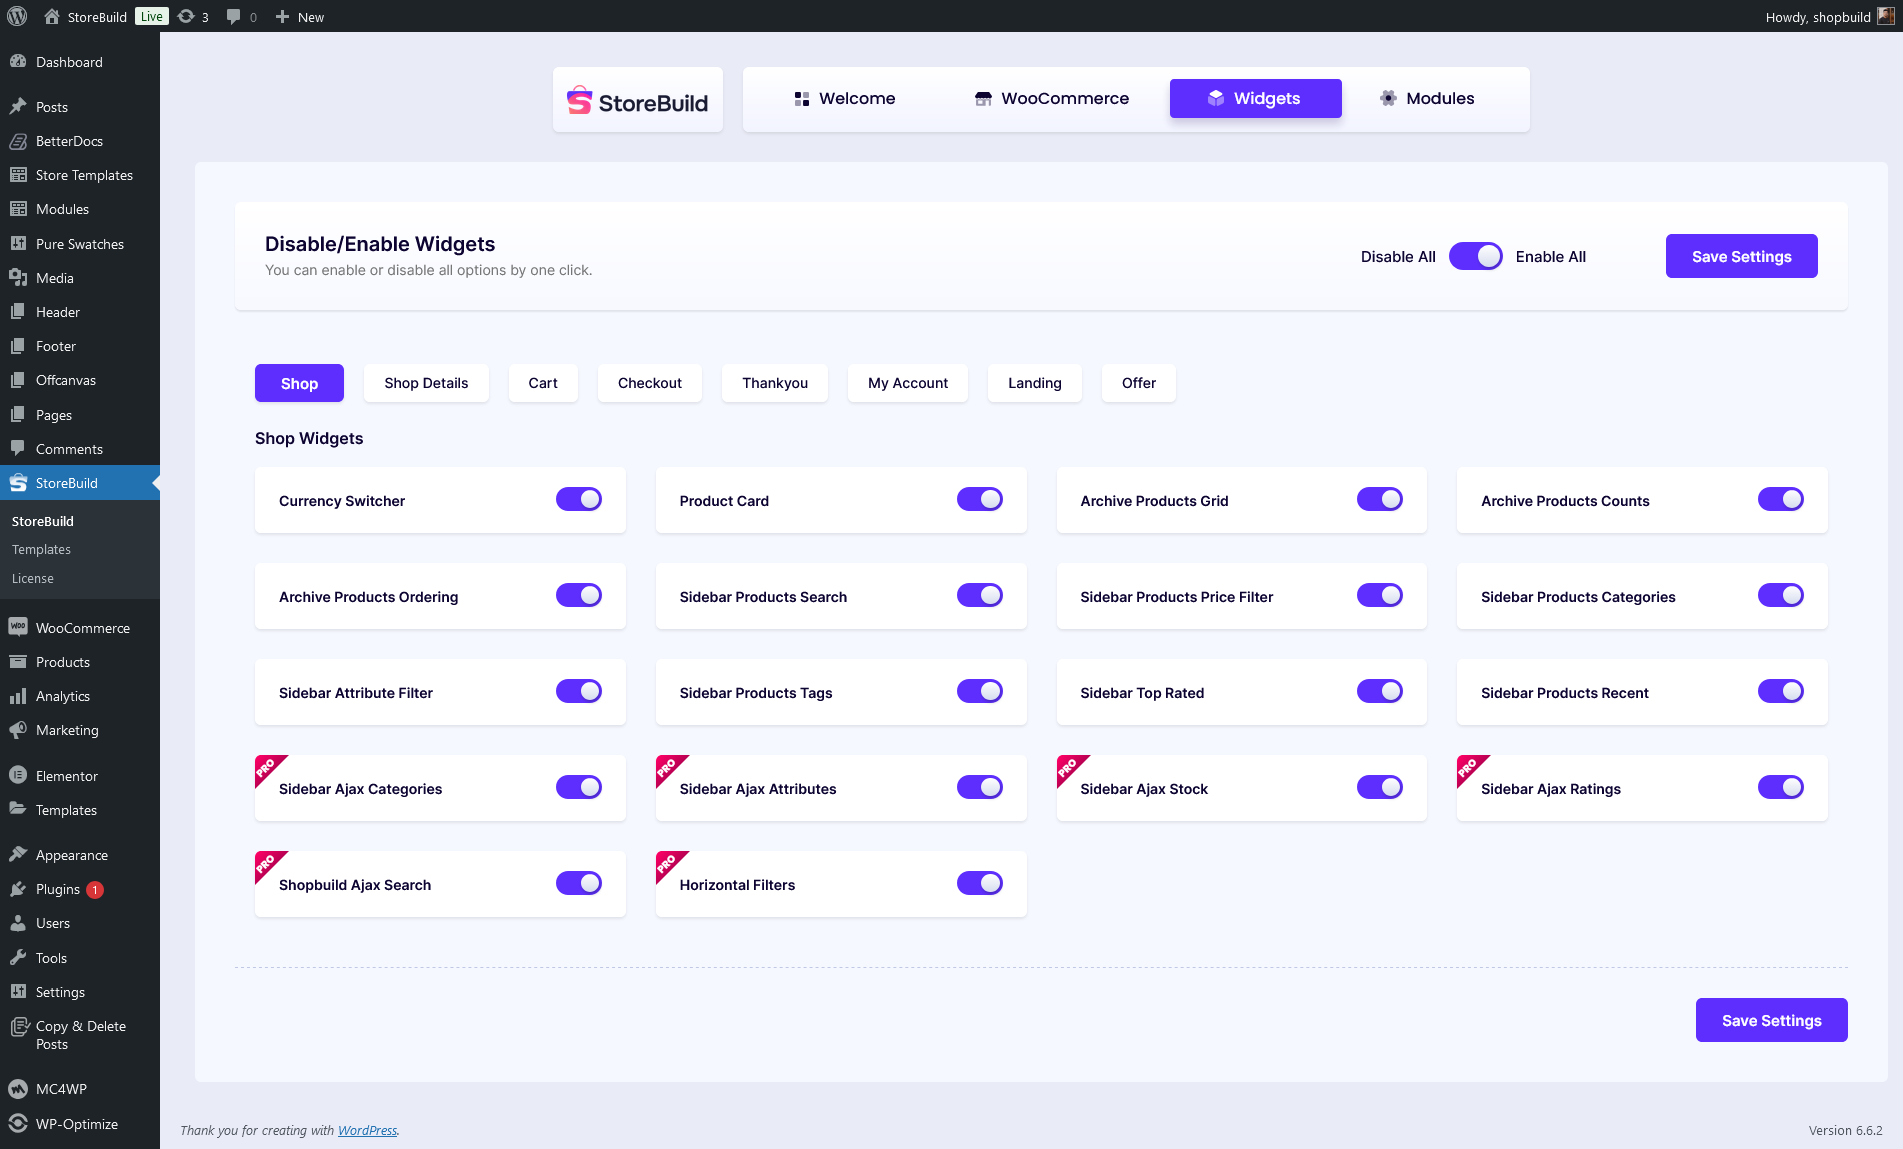Toggle the Product Card widget
Viewport: 1903px width, 1149px height.
pos(980,499)
